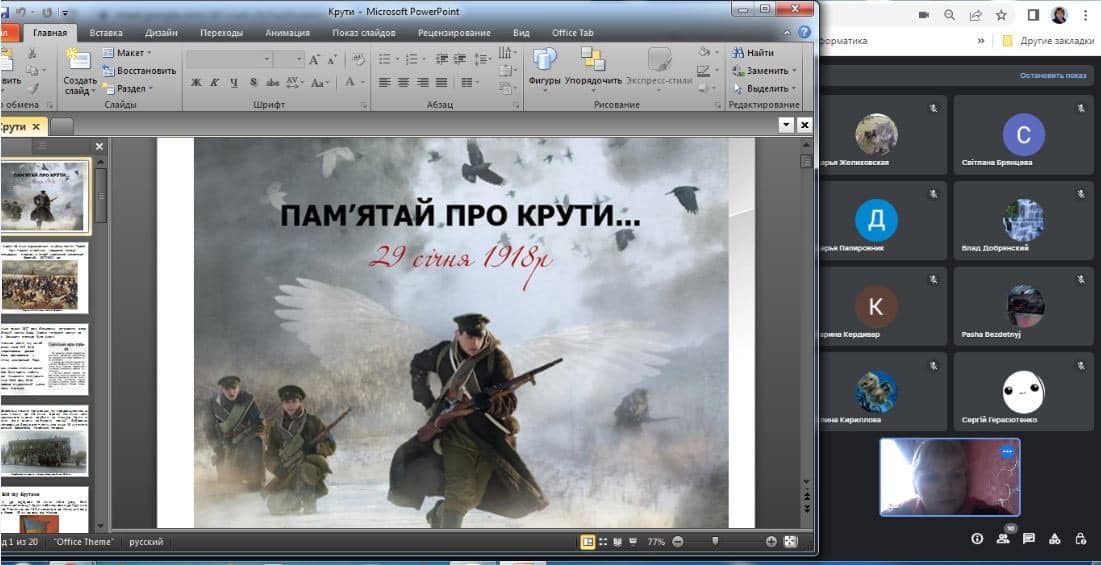
Task: Open the Meet chat panel icon
Action: [1028, 539]
